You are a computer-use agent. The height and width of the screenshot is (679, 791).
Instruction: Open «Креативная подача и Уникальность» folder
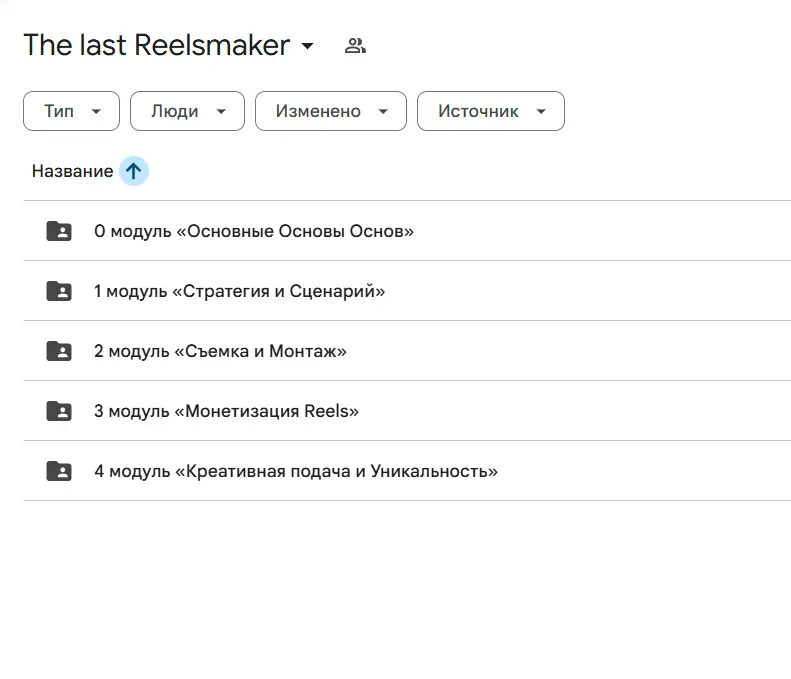pyautogui.click(x=296, y=471)
